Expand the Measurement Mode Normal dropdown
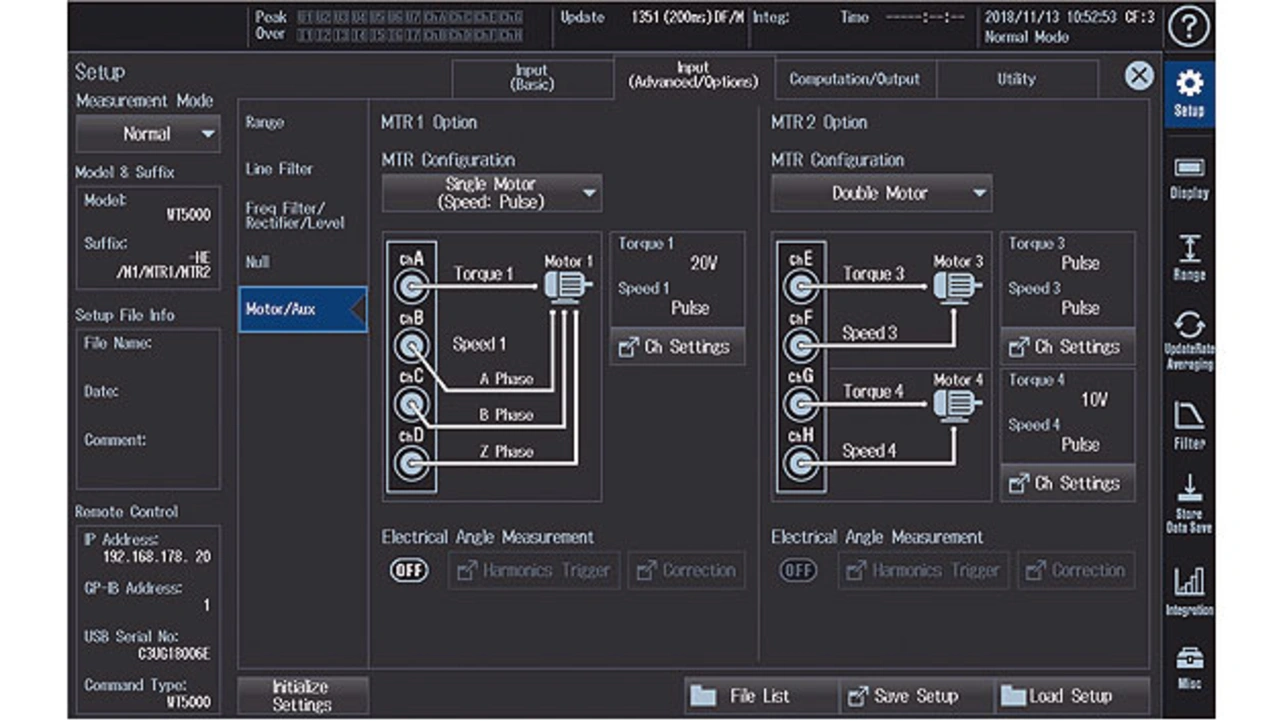The height and width of the screenshot is (721, 1280). pyautogui.click(x=148, y=134)
